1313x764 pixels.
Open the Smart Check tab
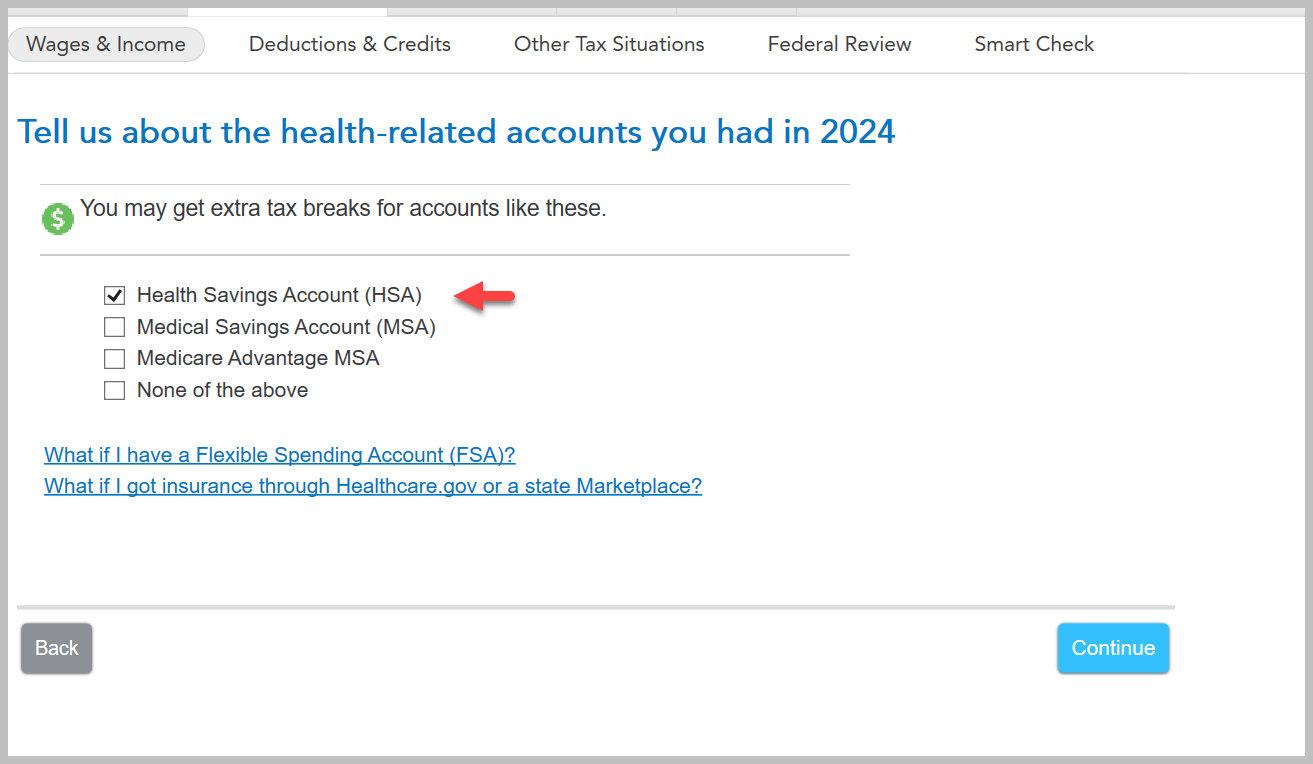[1034, 44]
